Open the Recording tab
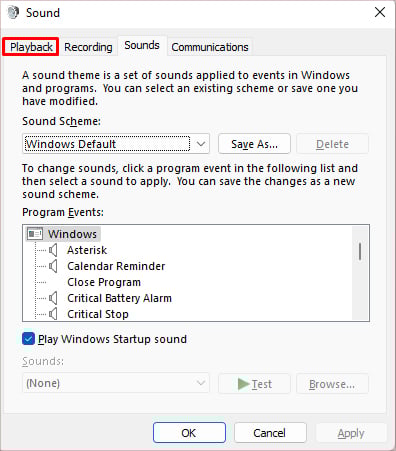 coord(88,47)
